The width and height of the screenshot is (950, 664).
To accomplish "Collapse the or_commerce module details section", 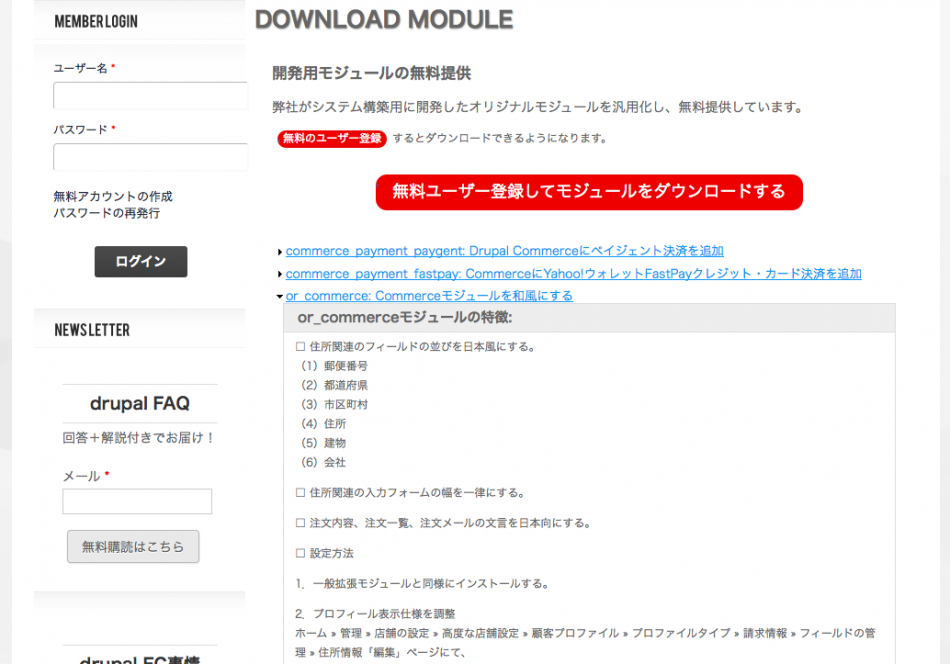I will pyautogui.click(x=277, y=295).
